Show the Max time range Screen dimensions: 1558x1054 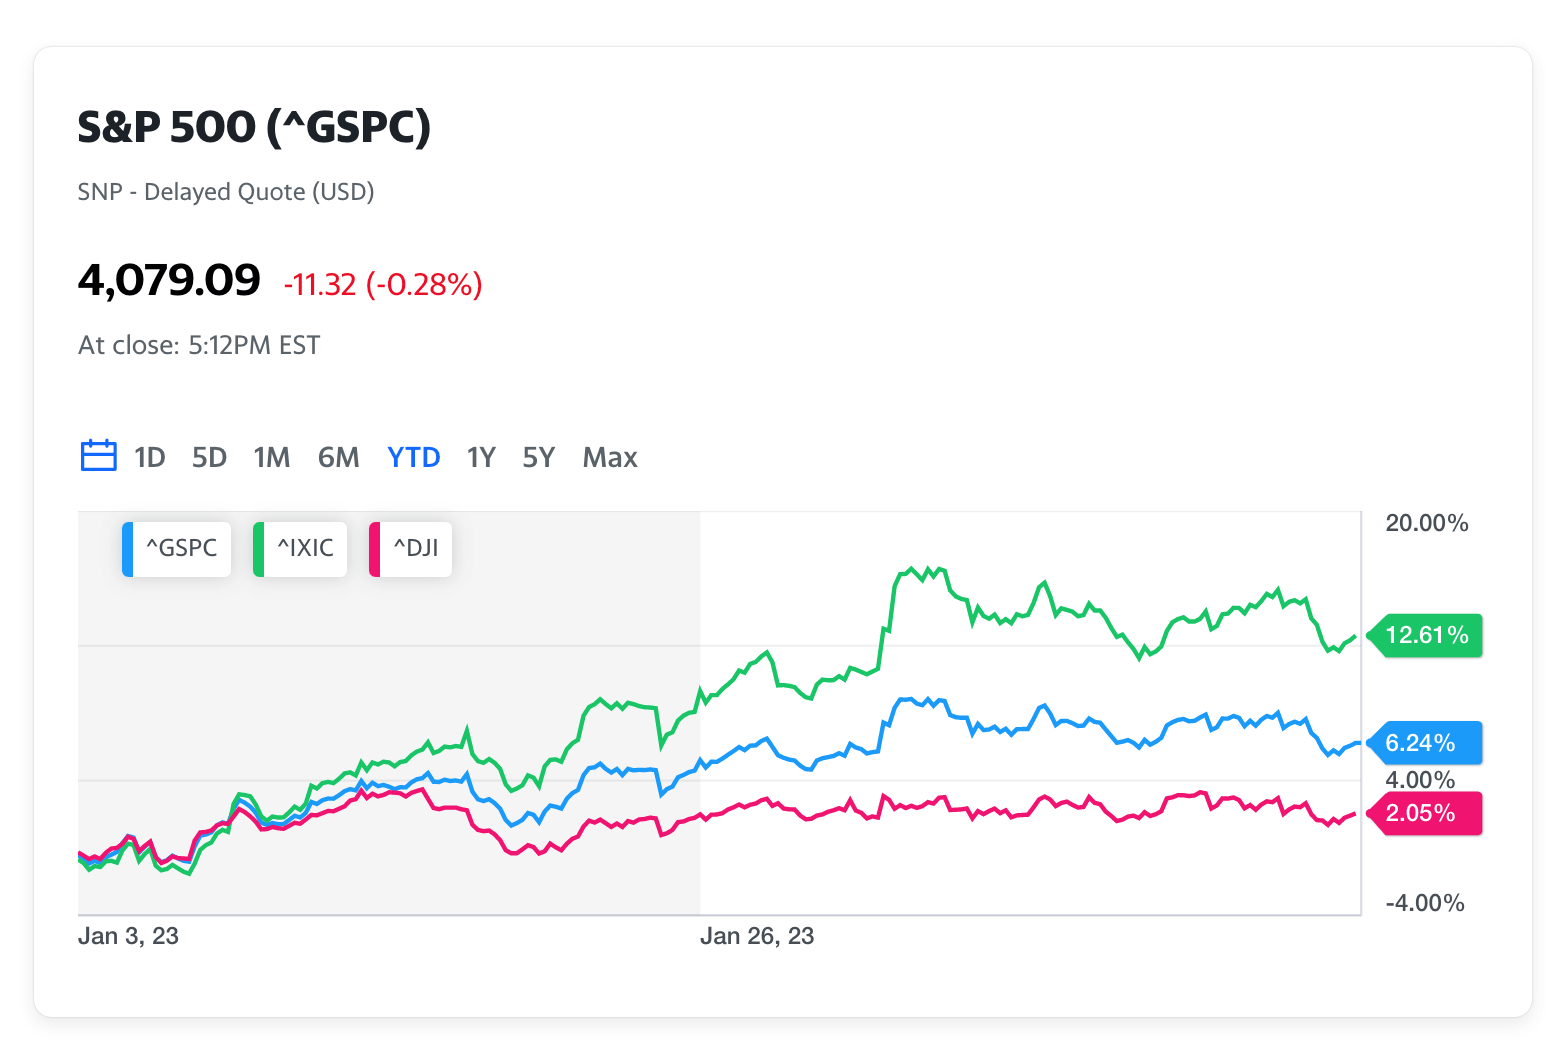click(x=610, y=458)
